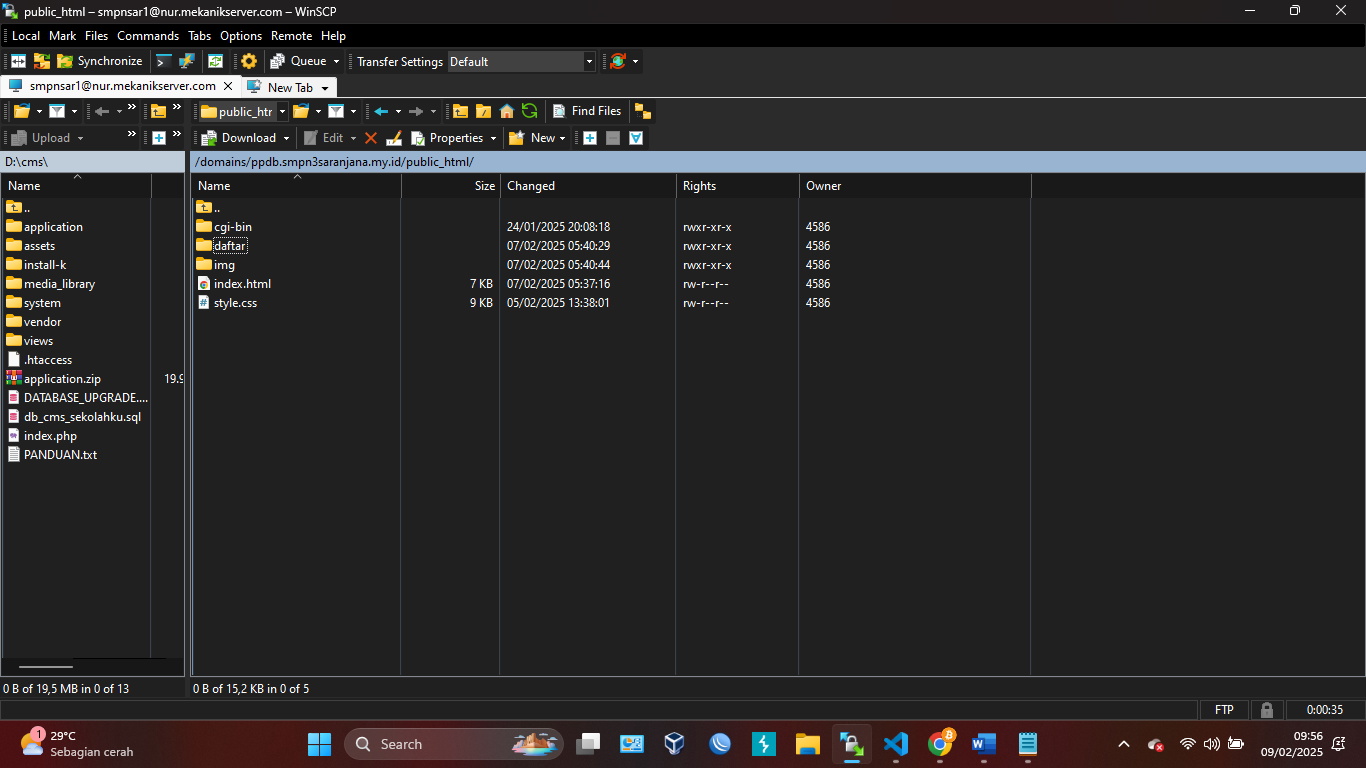Screen dimensions: 1366x768
Task: Expand the New Tab dropdown arrow
Action: [325, 88]
